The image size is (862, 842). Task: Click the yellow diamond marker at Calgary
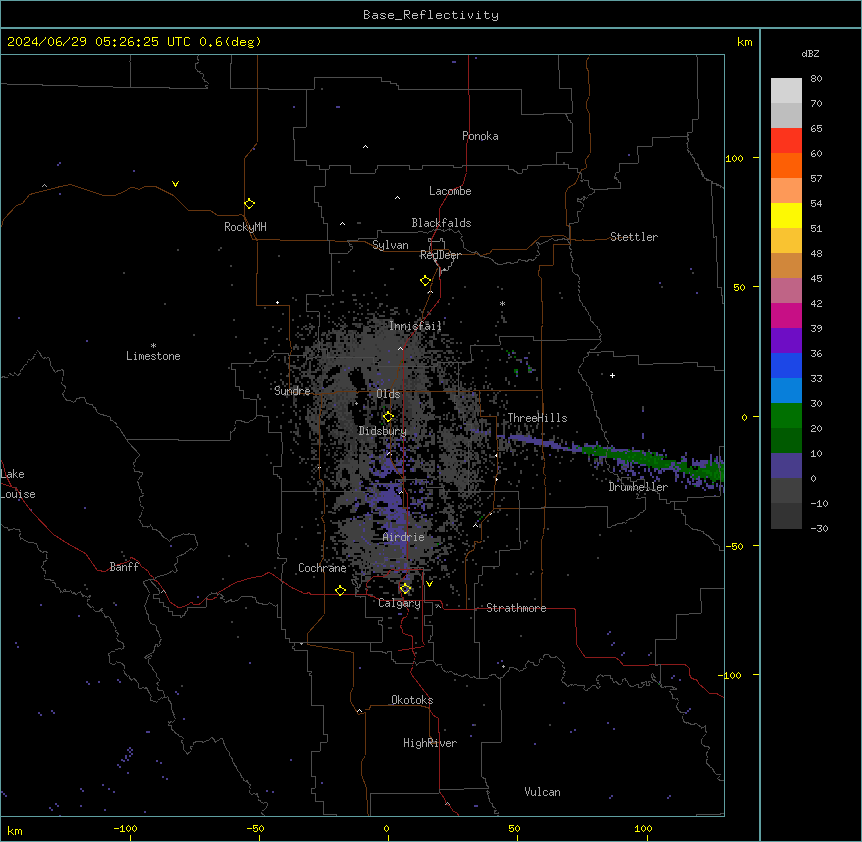[405, 589]
